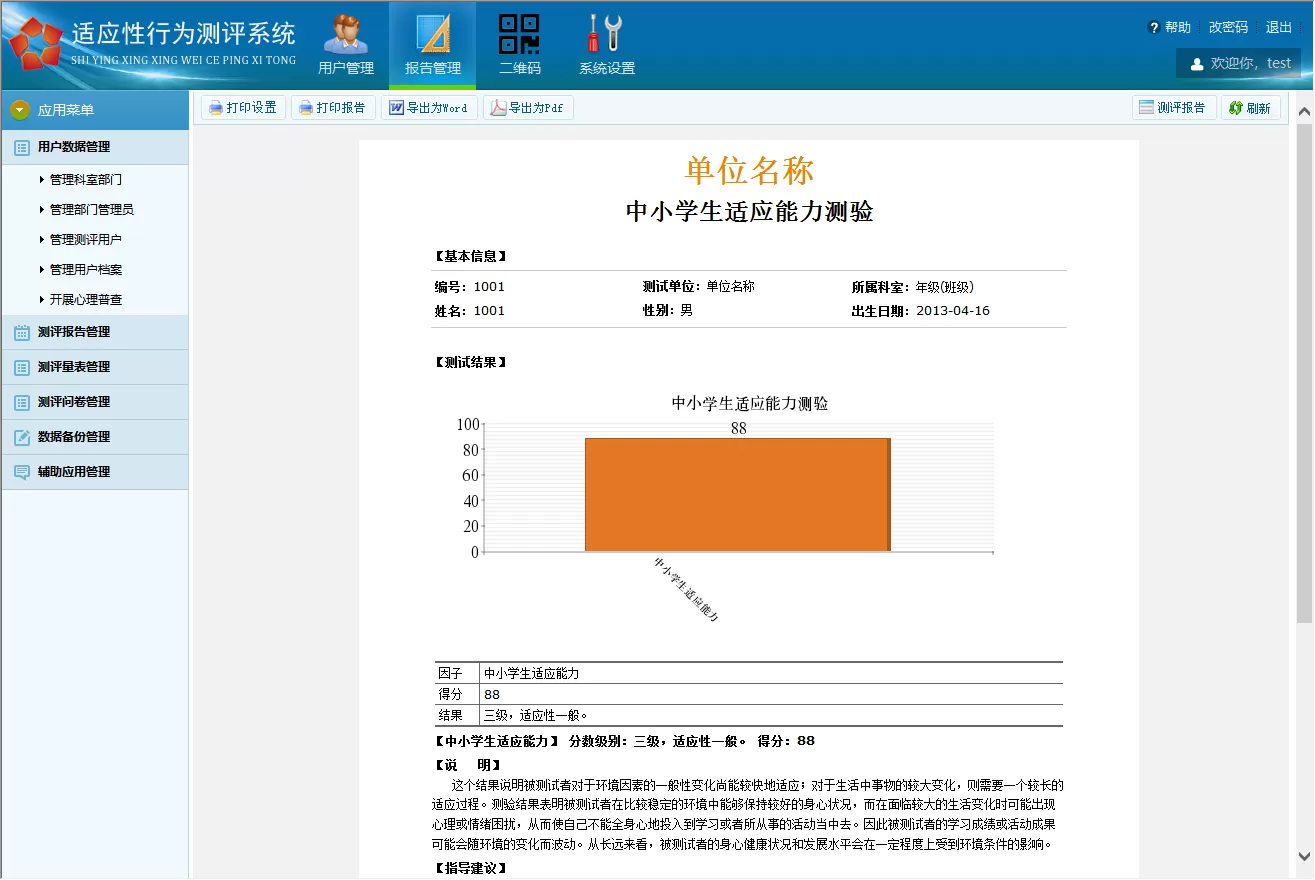The image size is (1315, 880).
Task: Click the 【指导建议】 section header
Action: coord(472,868)
